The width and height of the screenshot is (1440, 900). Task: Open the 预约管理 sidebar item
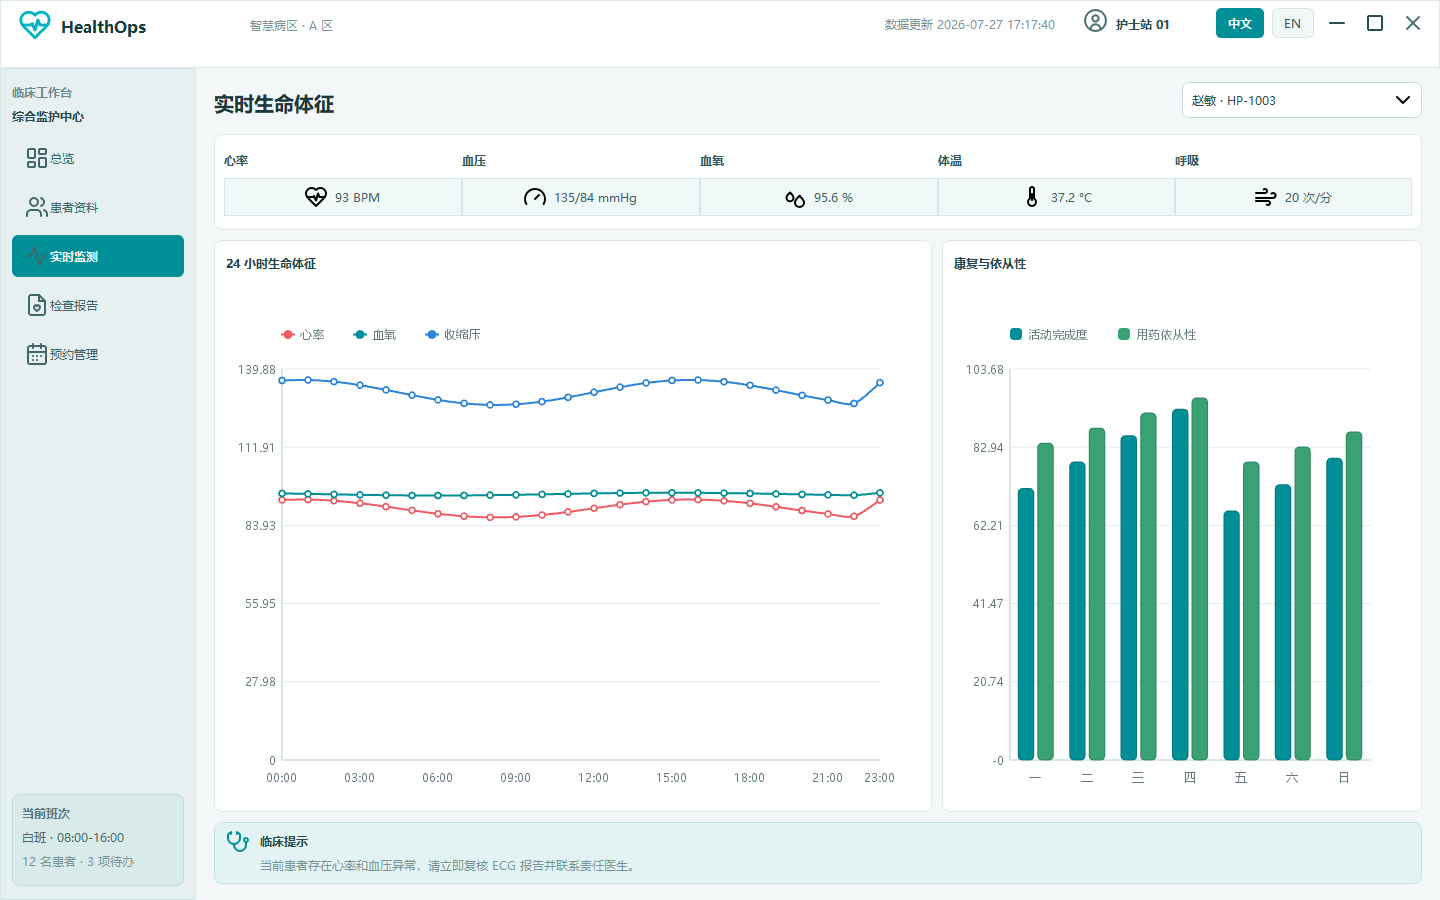tap(98, 354)
